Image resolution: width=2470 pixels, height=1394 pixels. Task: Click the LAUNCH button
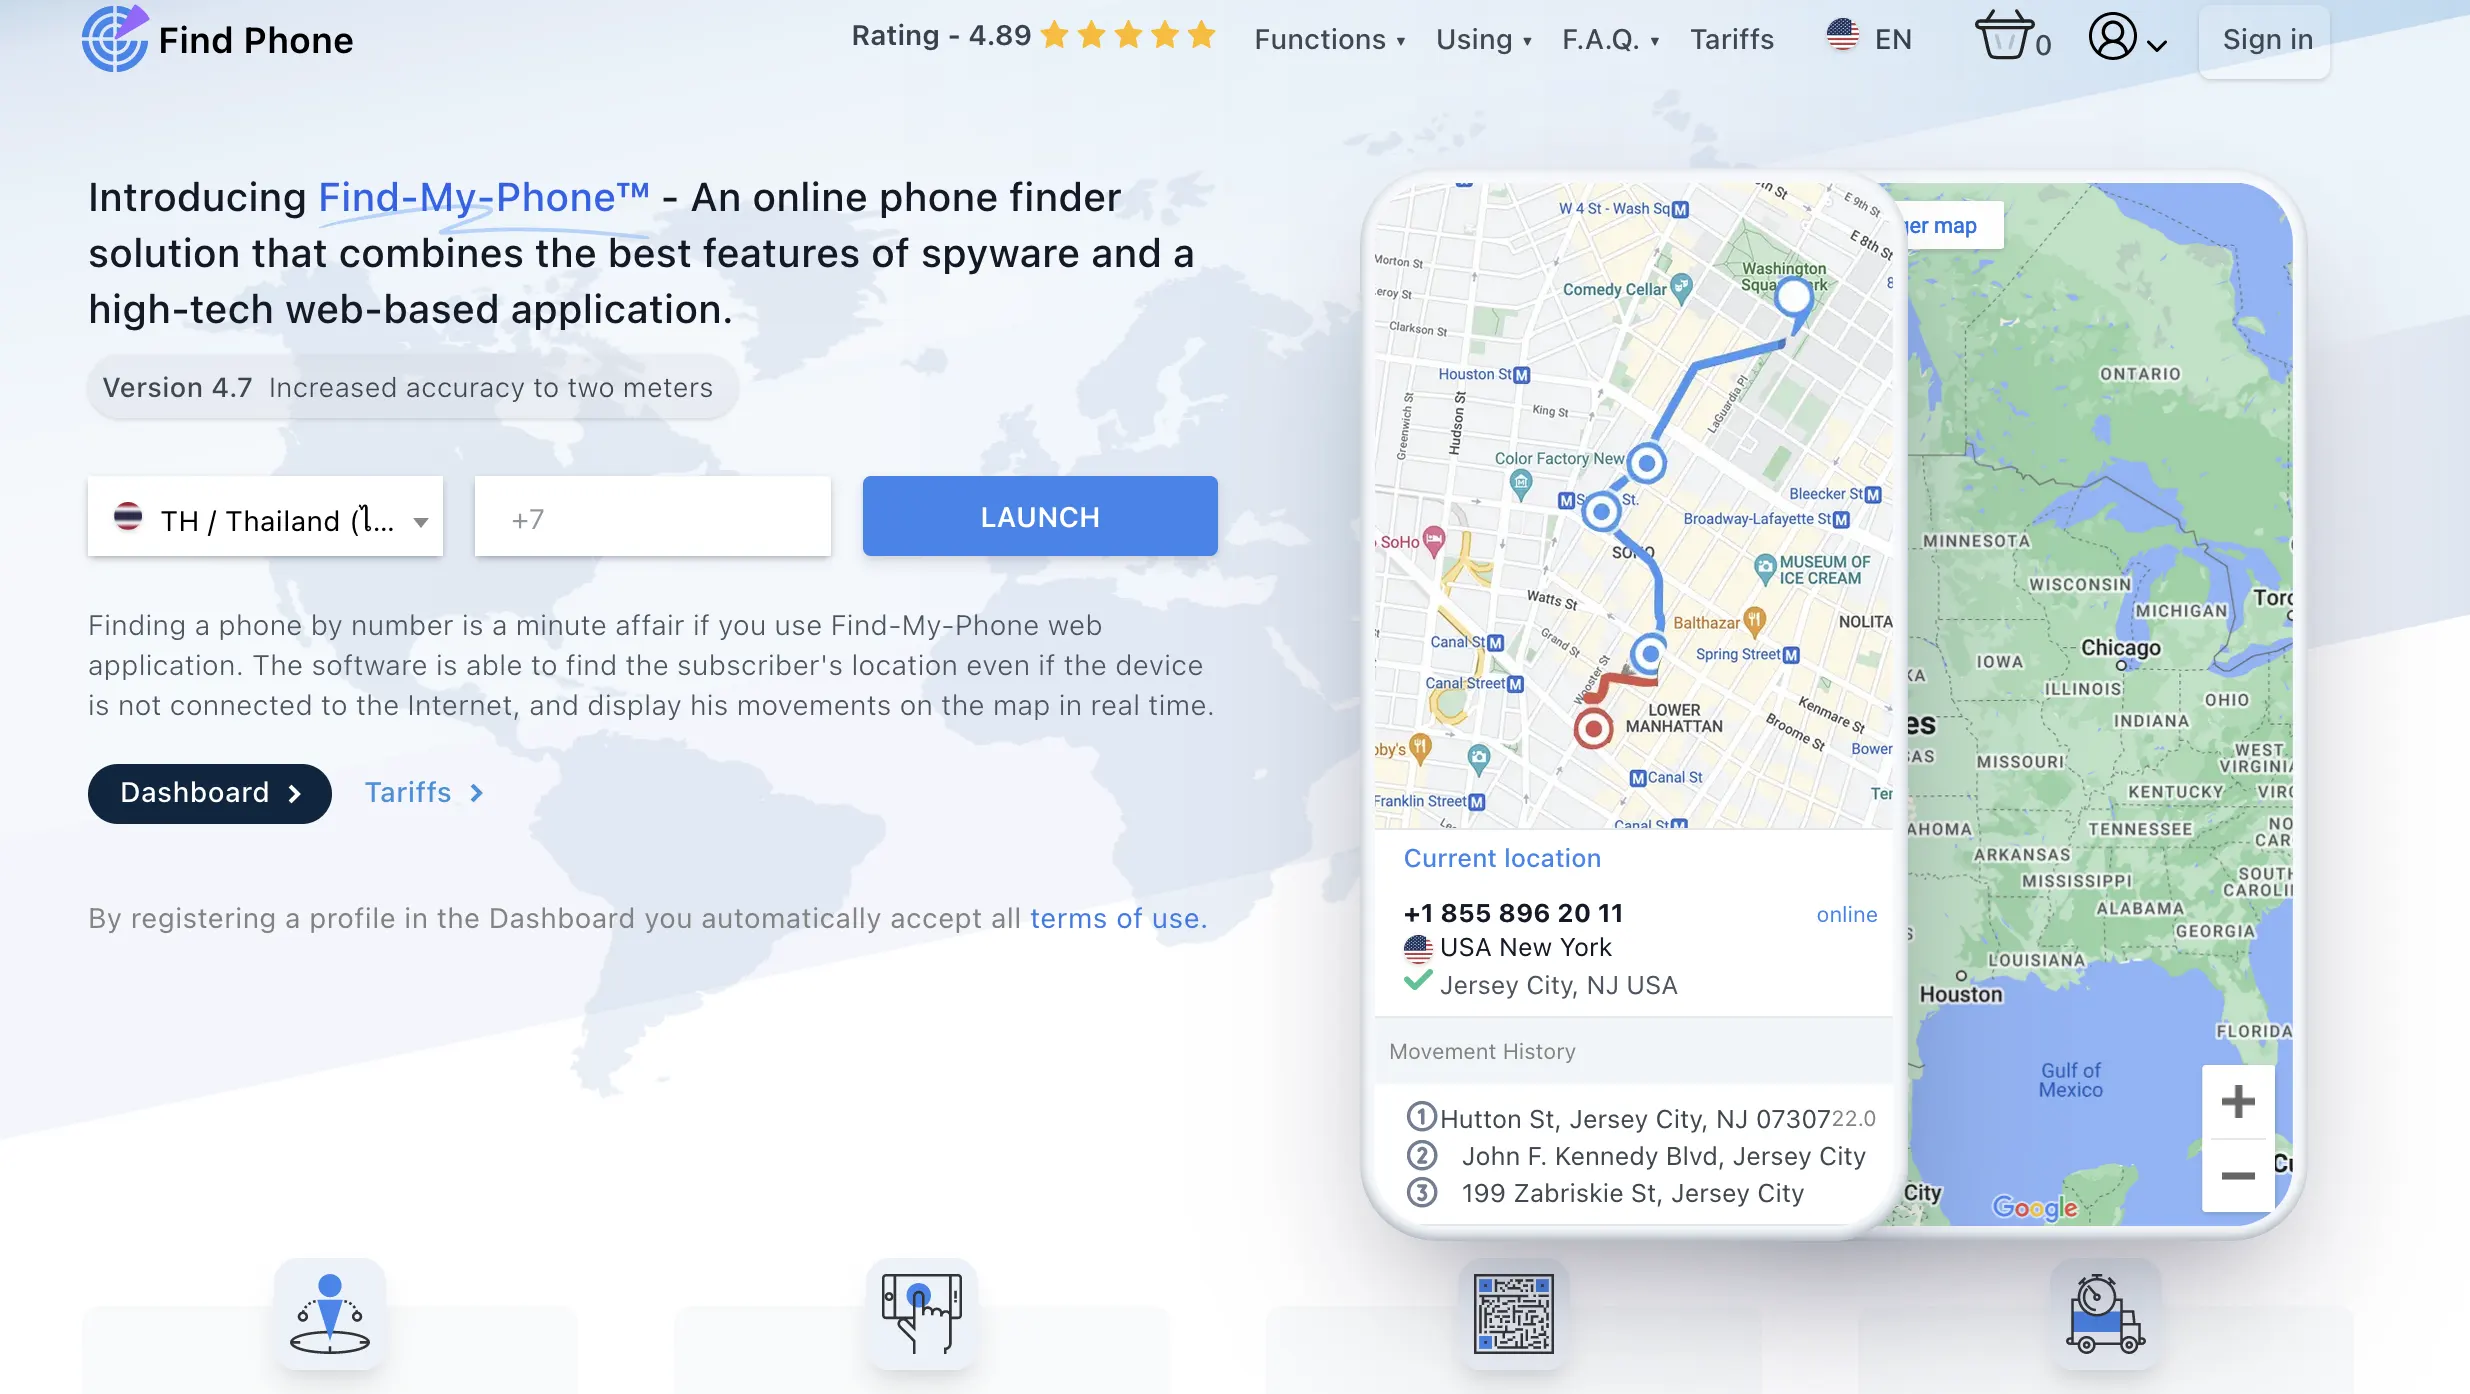(x=1040, y=516)
